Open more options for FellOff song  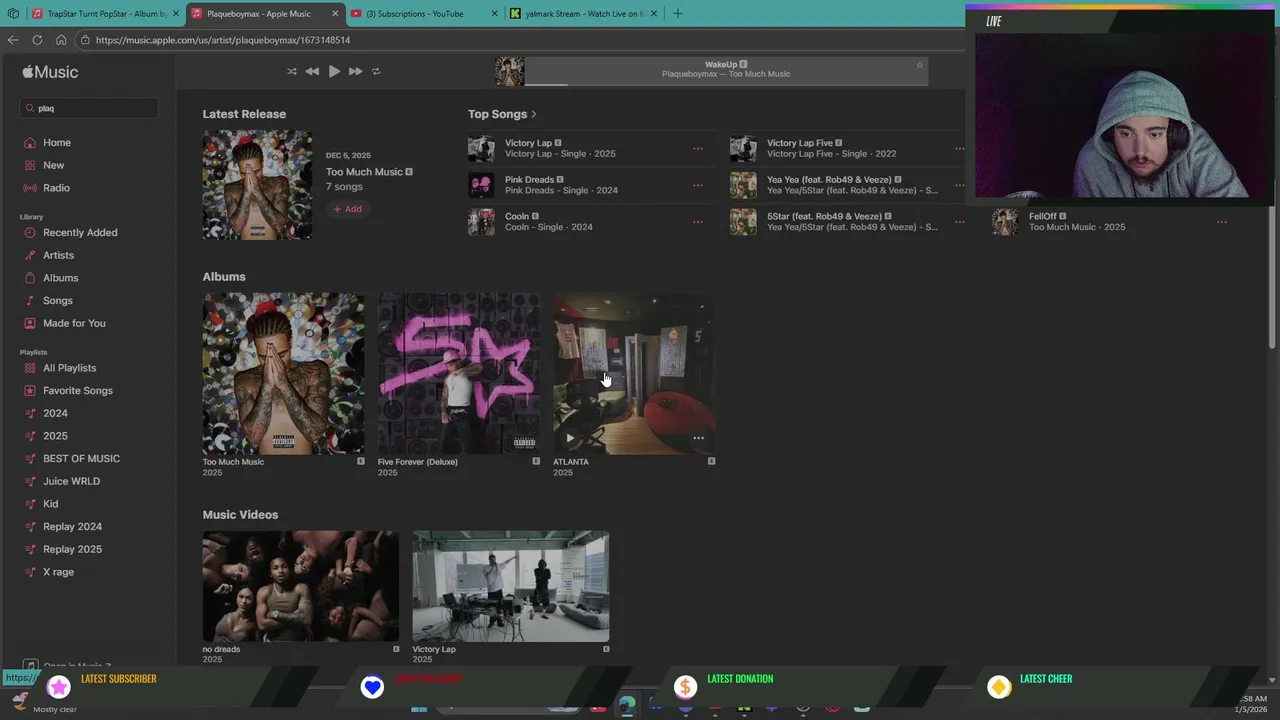(1222, 222)
